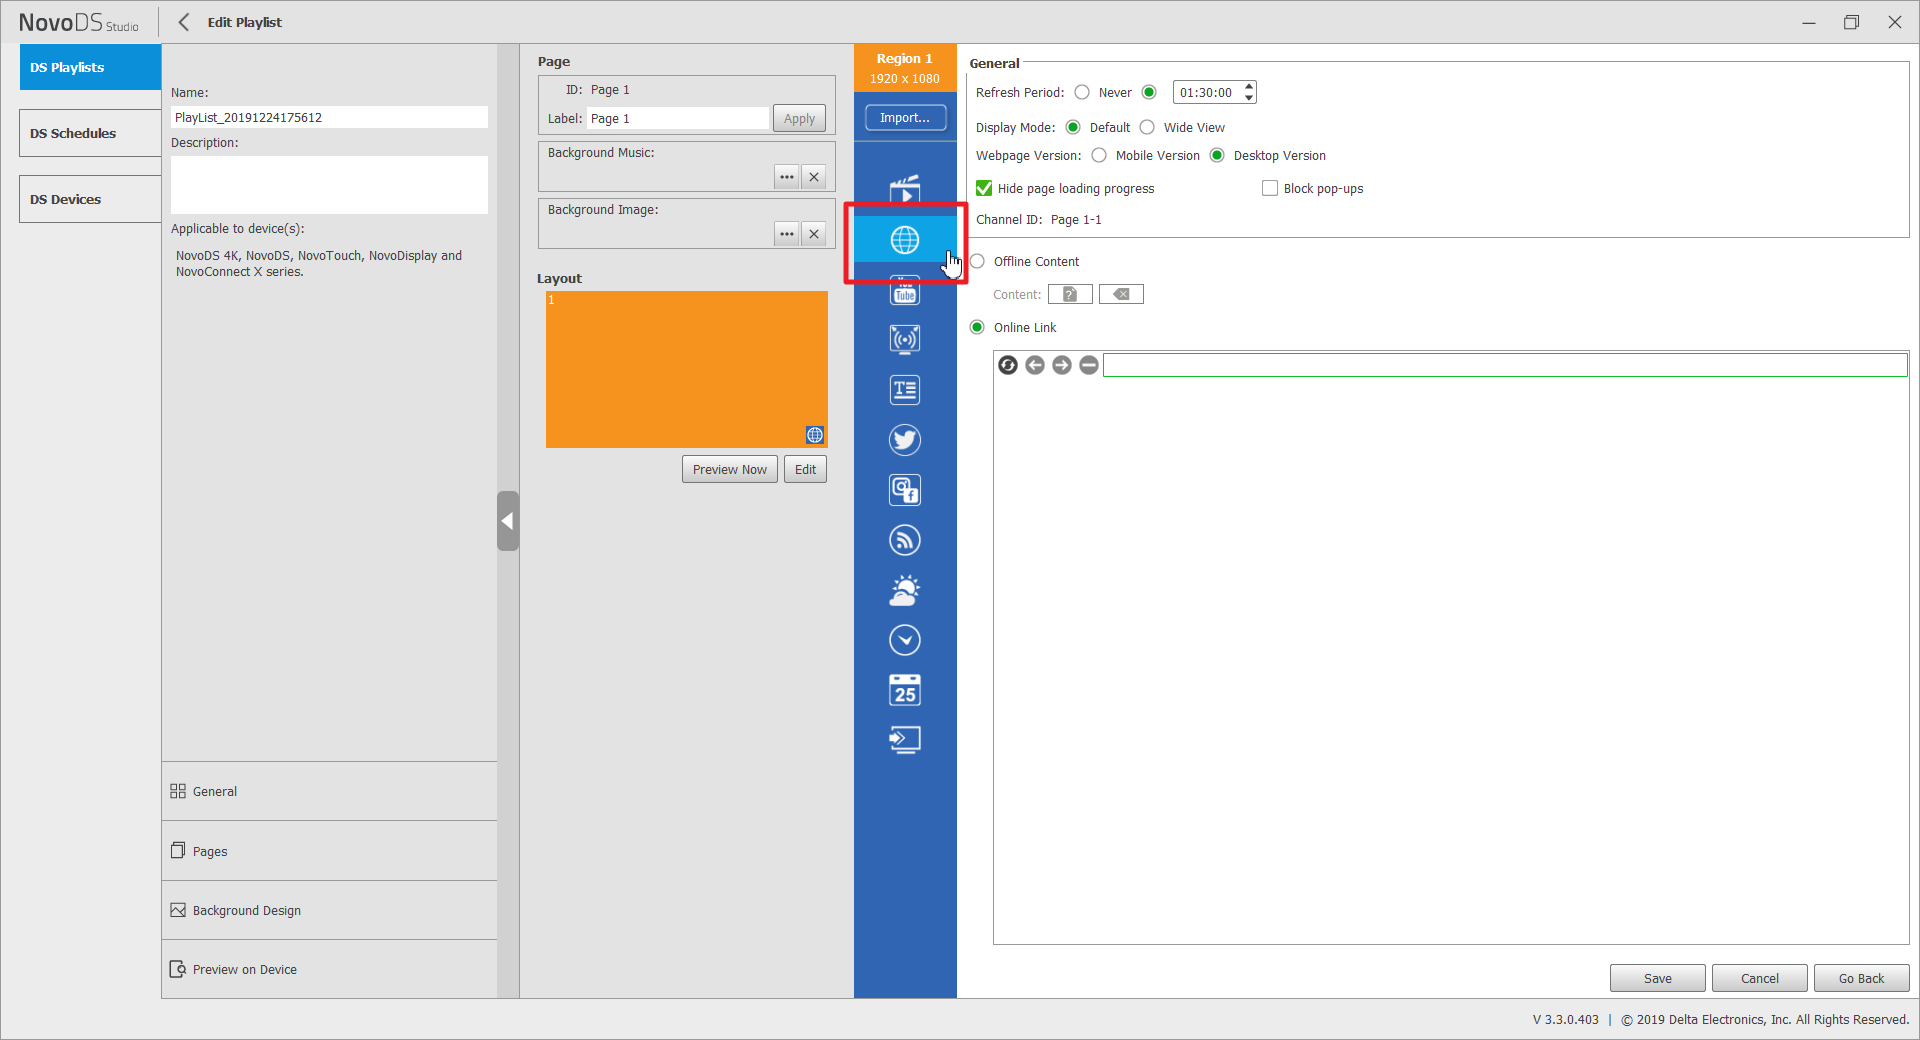Select the Twitter content type
Viewport: 1920px width, 1040px height.
pyautogui.click(x=905, y=439)
